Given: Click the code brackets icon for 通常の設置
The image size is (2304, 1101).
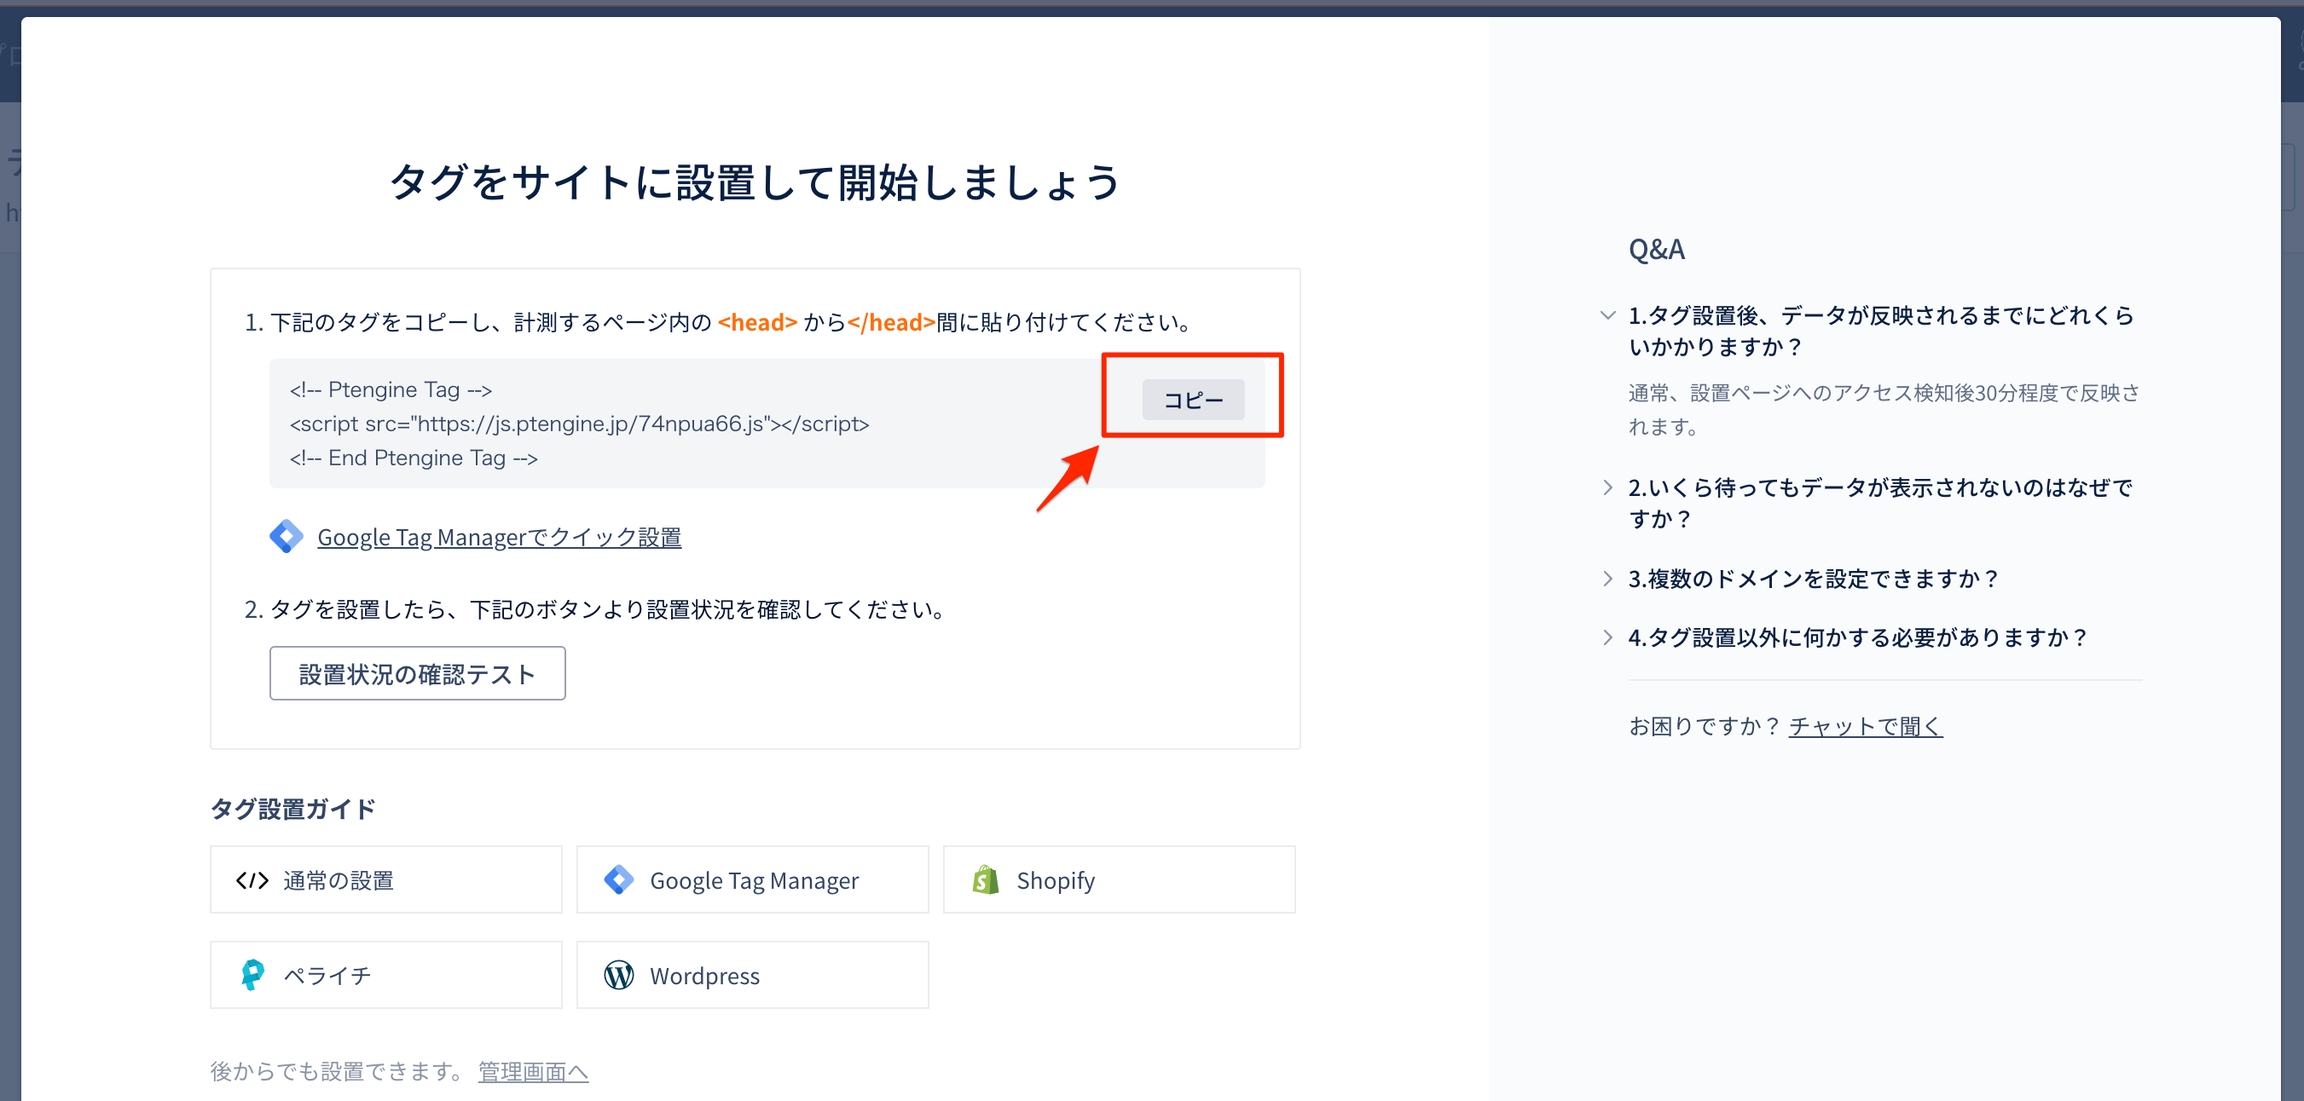Looking at the screenshot, I should pos(252,880).
